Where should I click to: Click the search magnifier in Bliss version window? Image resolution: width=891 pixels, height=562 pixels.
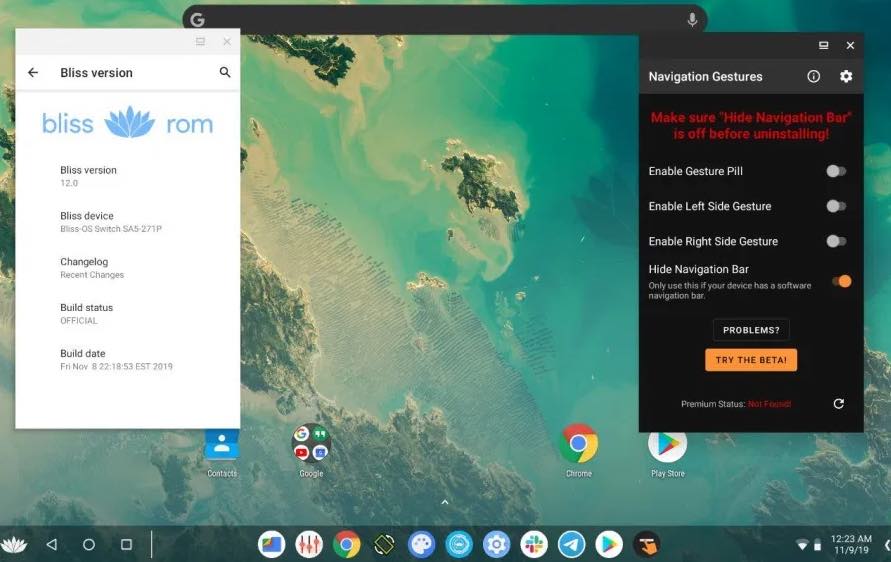click(225, 72)
